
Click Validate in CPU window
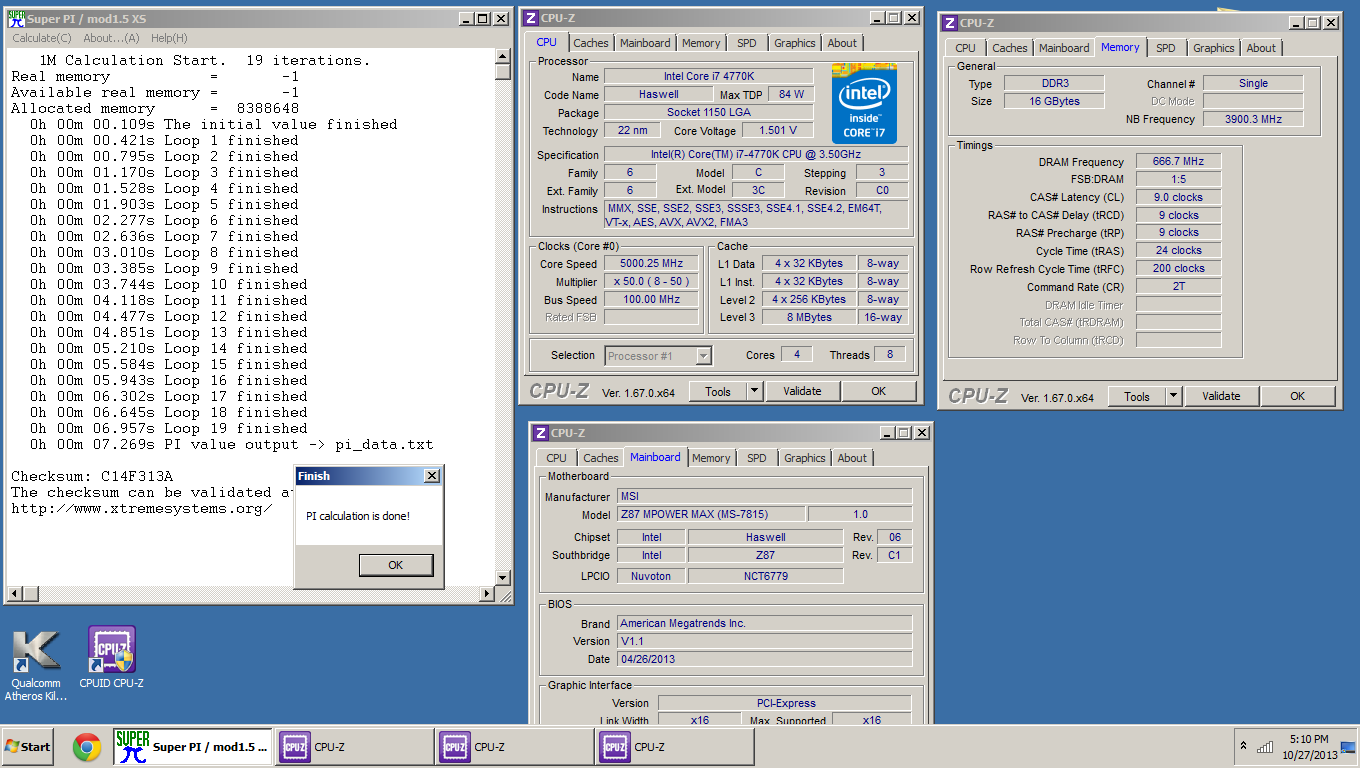802,392
